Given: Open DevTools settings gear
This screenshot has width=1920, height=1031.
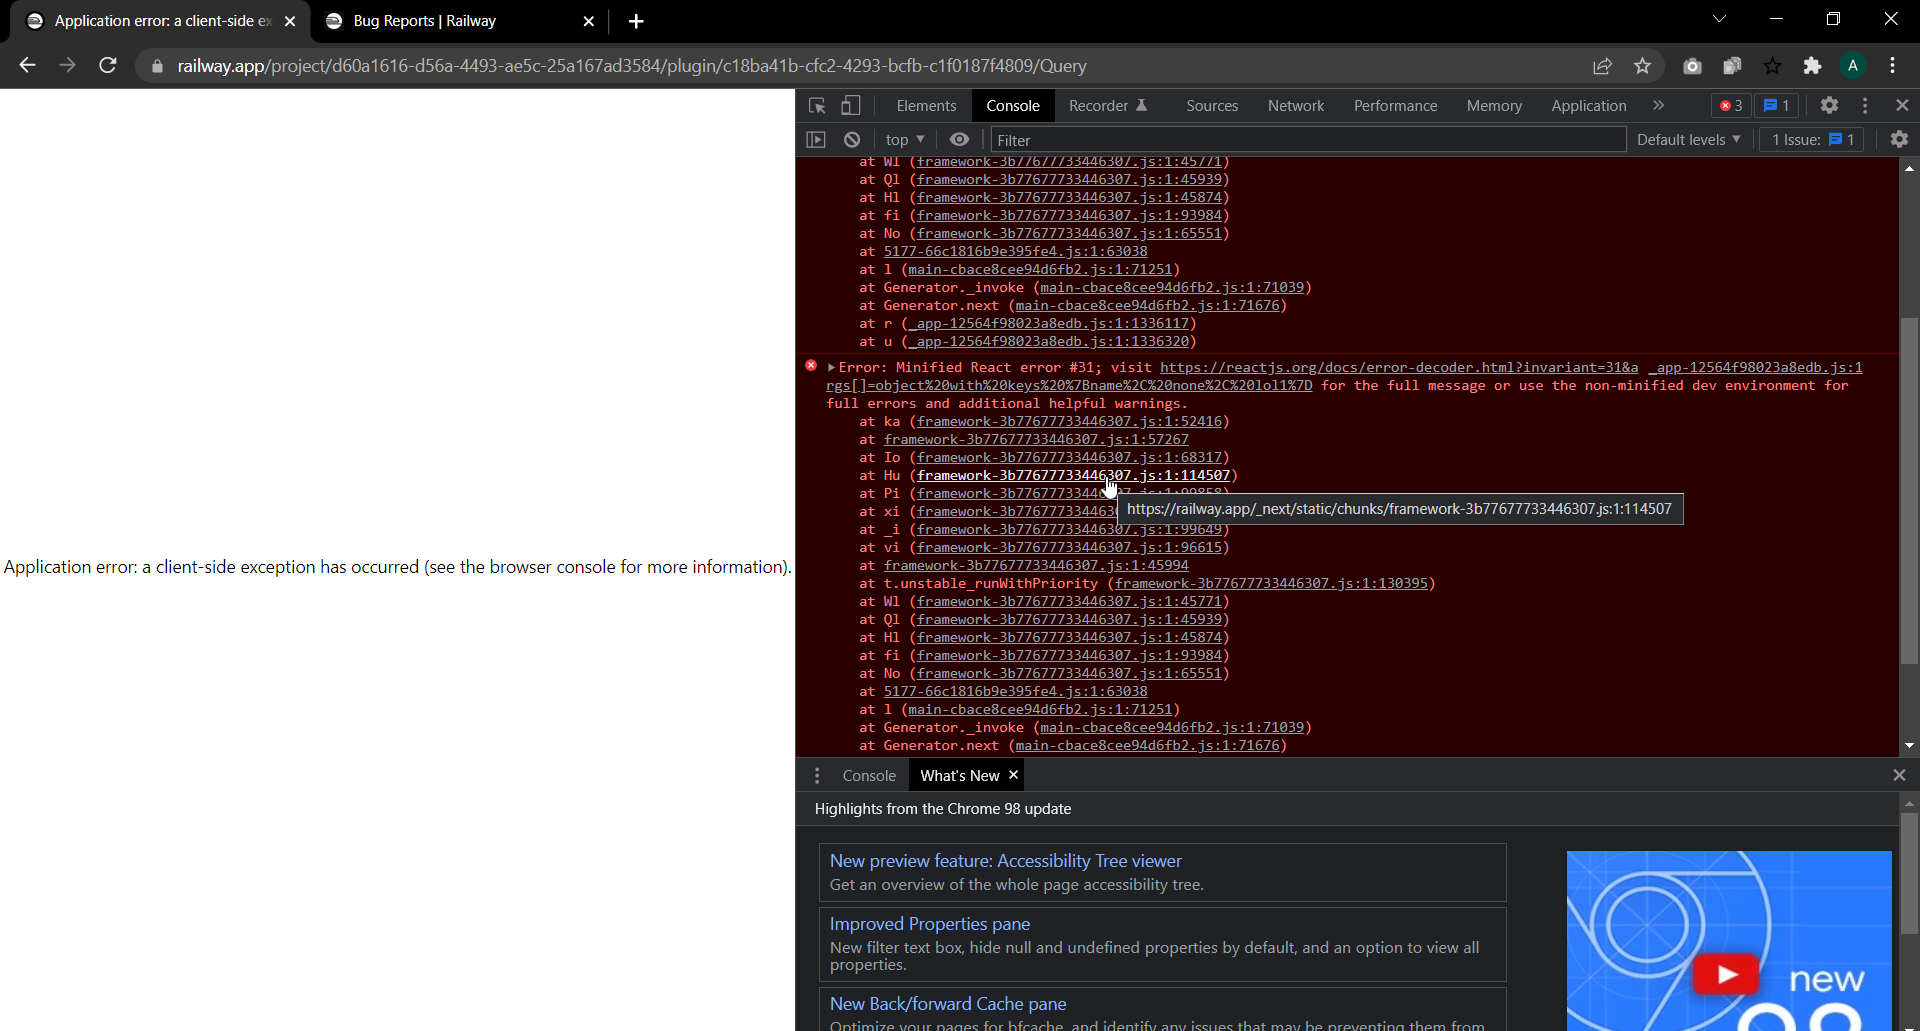Looking at the screenshot, I should pyautogui.click(x=1829, y=105).
